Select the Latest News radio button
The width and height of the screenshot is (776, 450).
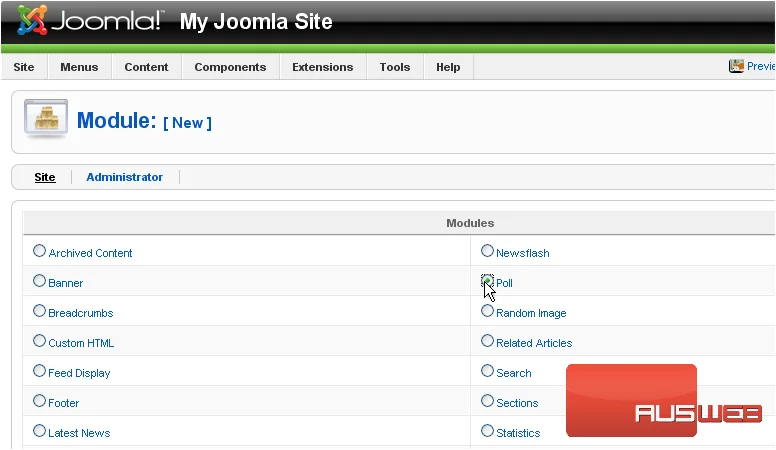pos(40,431)
